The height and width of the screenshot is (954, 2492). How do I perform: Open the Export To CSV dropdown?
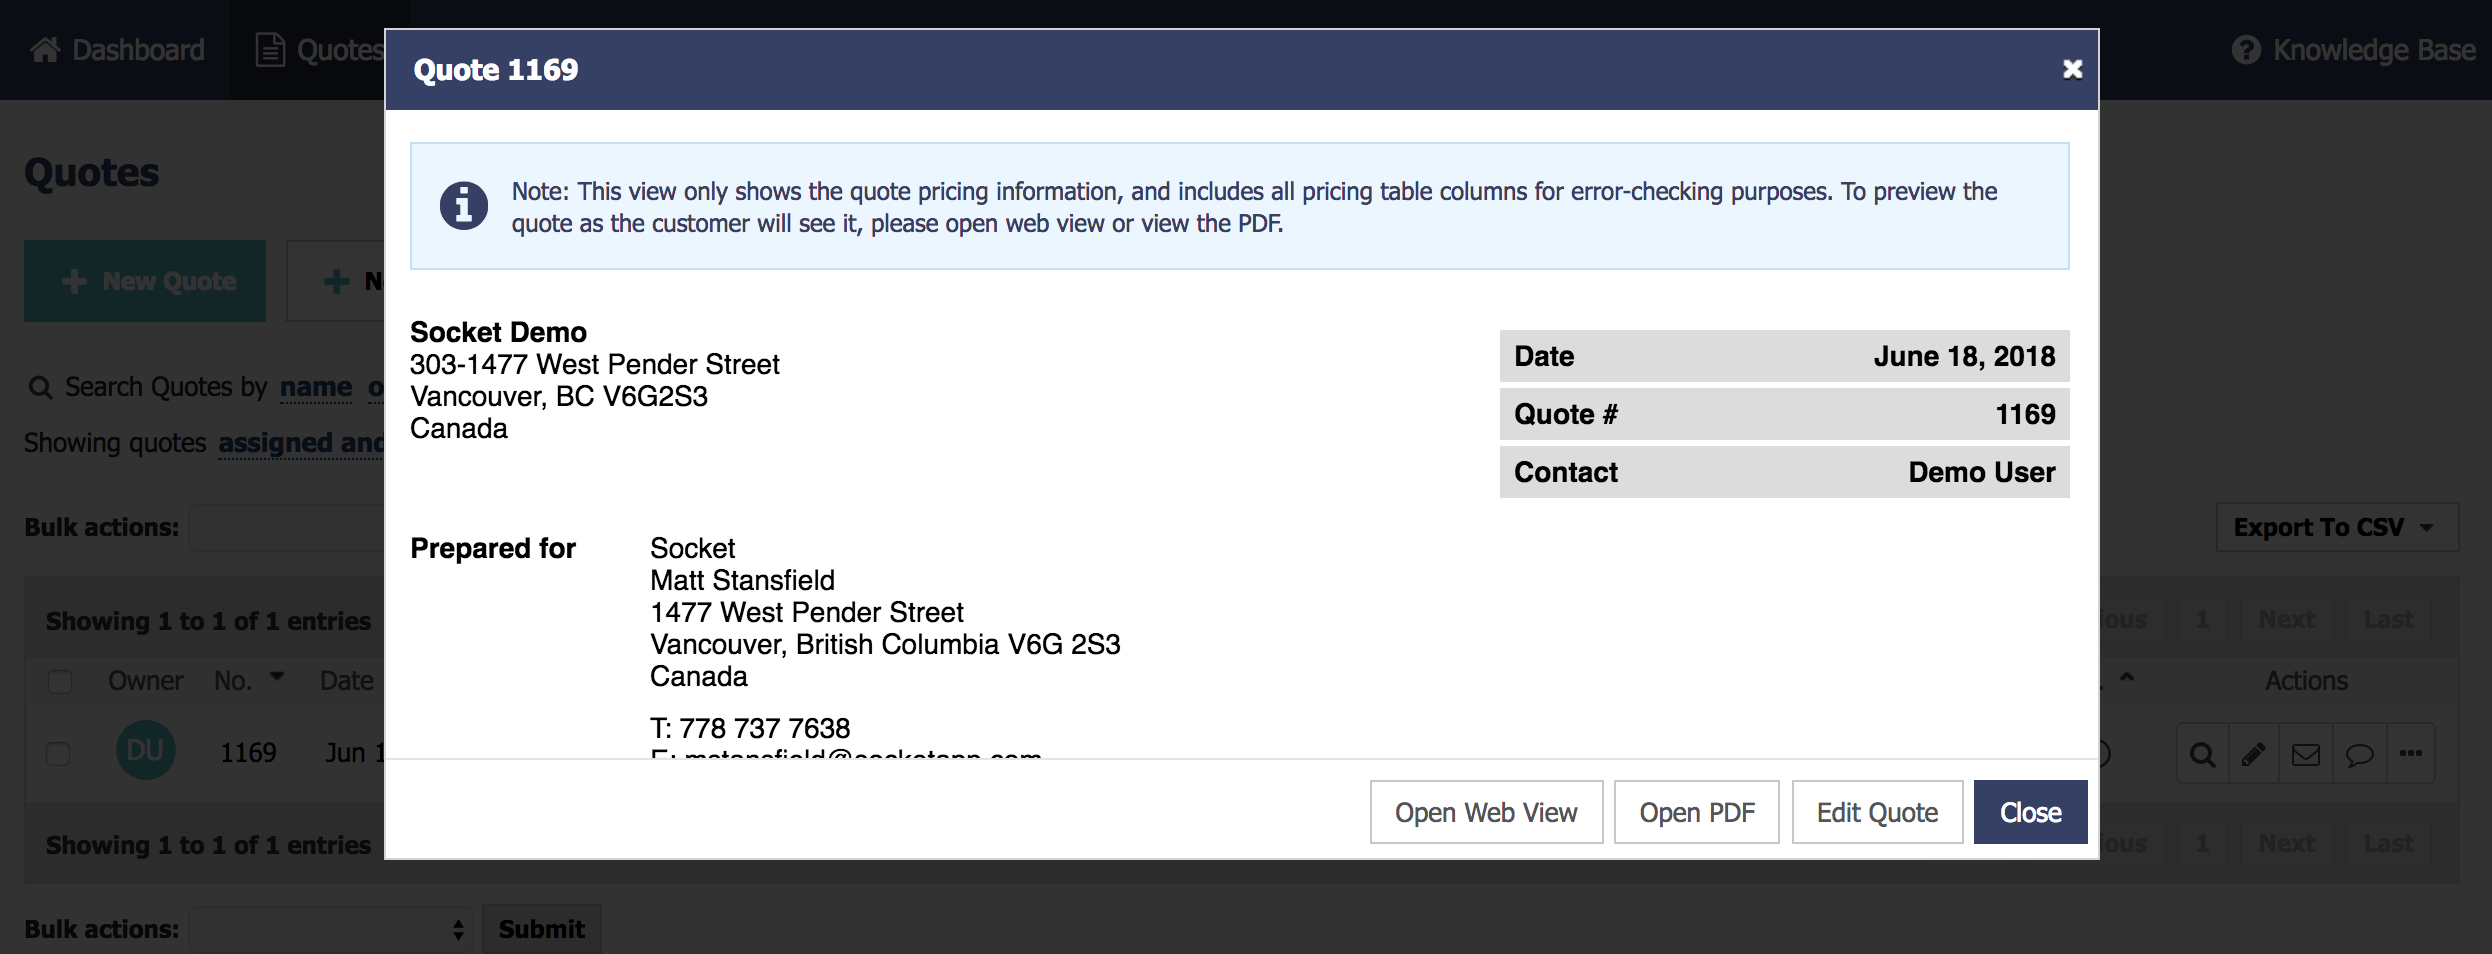tap(2337, 527)
